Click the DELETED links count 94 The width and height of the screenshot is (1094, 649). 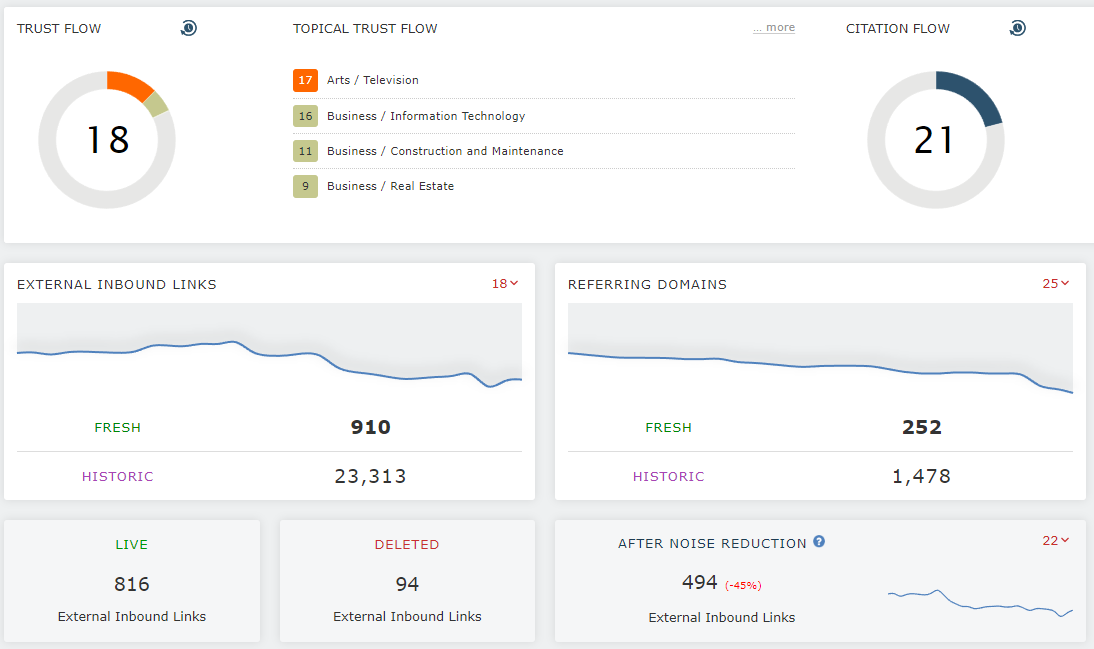407,584
